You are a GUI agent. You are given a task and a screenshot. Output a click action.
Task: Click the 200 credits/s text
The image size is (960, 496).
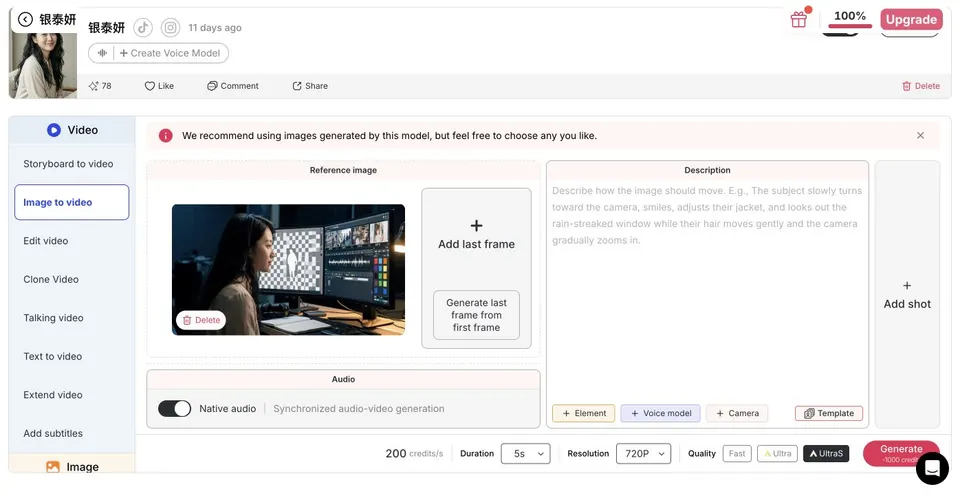coord(414,454)
